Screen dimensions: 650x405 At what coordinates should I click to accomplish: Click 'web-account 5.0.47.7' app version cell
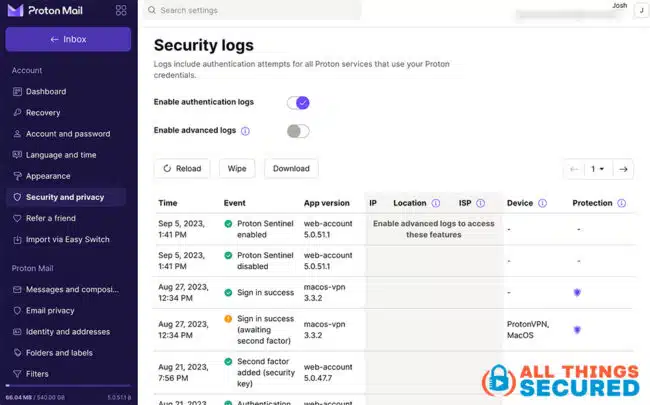click(328, 372)
